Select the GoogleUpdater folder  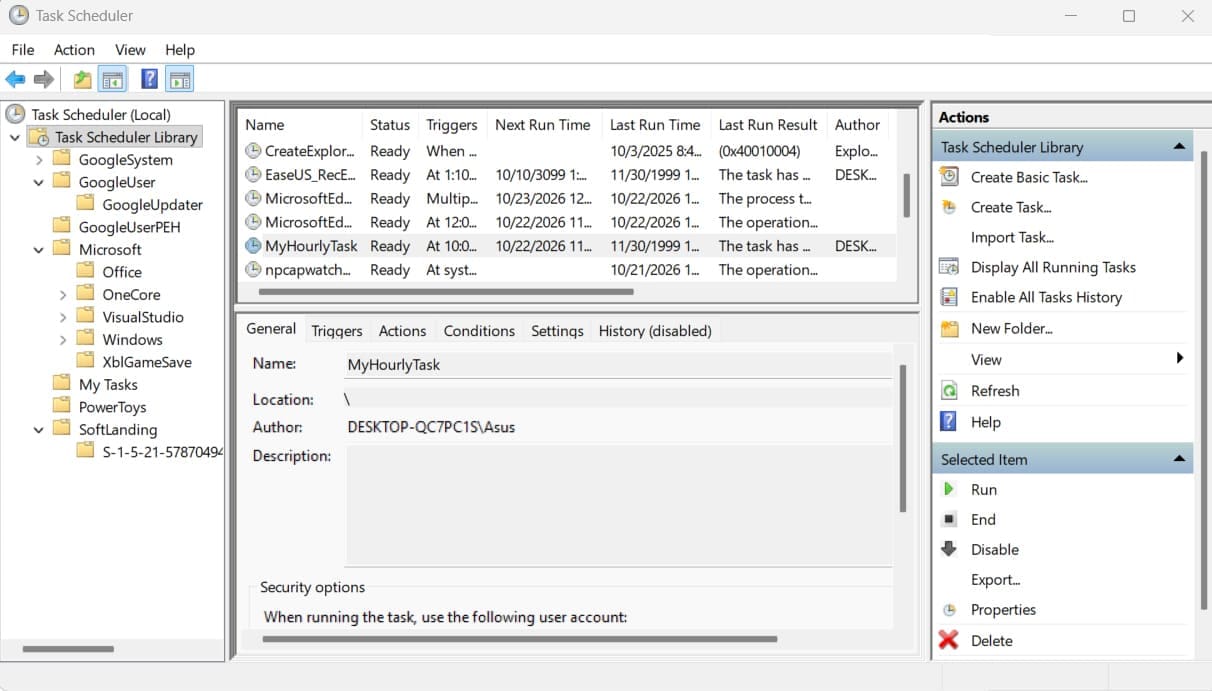[152, 204]
